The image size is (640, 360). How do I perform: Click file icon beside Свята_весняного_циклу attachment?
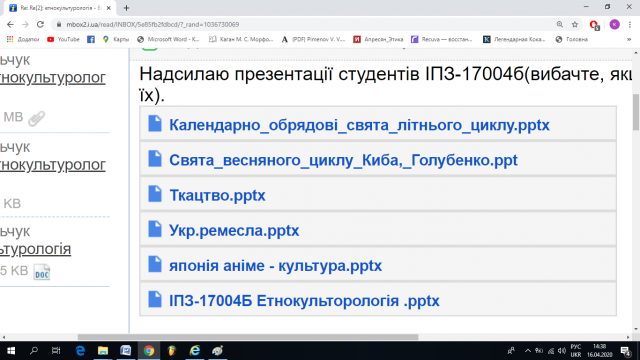pos(155,159)
